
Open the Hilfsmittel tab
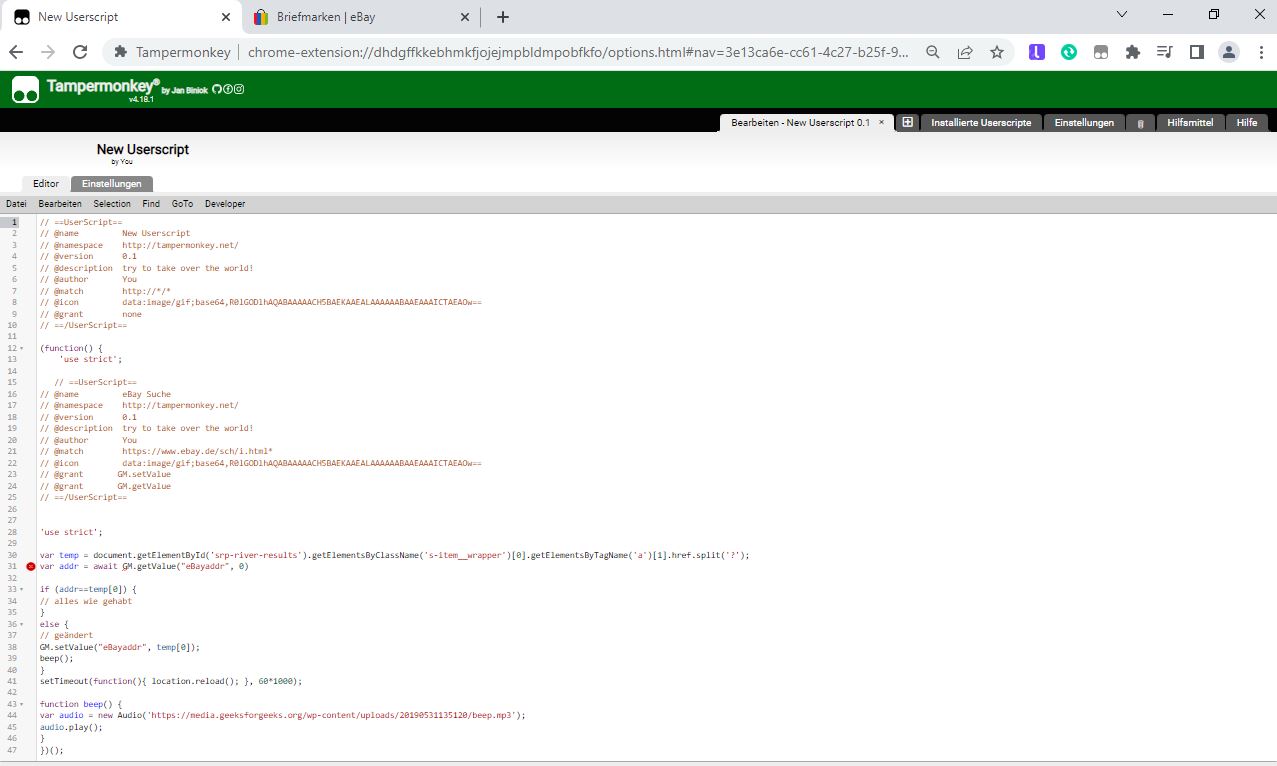coord(1190,123)
